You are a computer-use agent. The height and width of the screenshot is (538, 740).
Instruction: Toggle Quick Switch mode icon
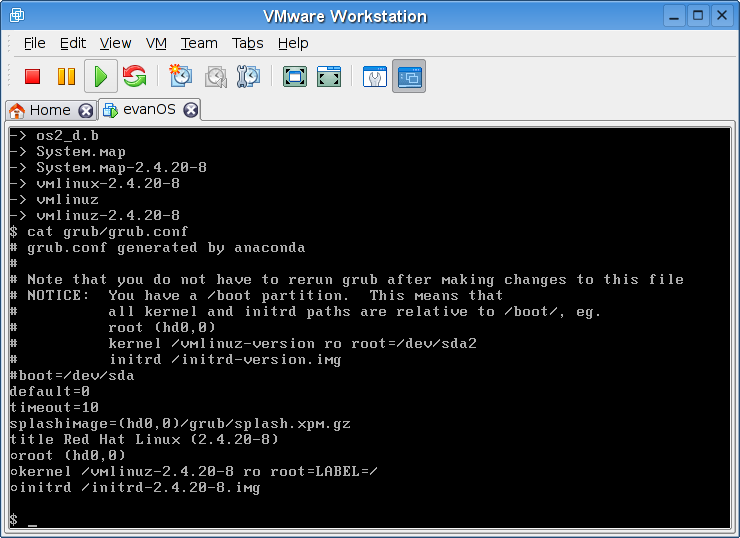point(329,76)
